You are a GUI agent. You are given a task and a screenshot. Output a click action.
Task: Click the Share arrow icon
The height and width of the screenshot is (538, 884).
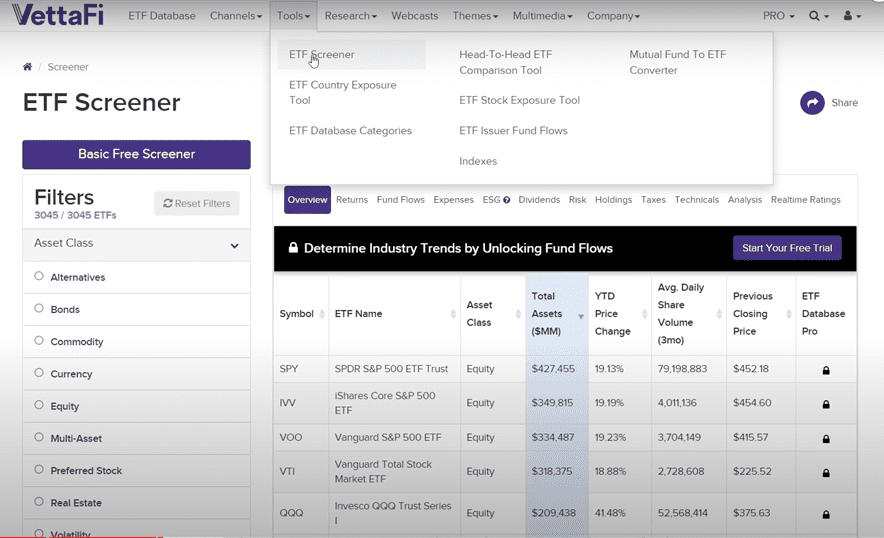pos(812,102)
